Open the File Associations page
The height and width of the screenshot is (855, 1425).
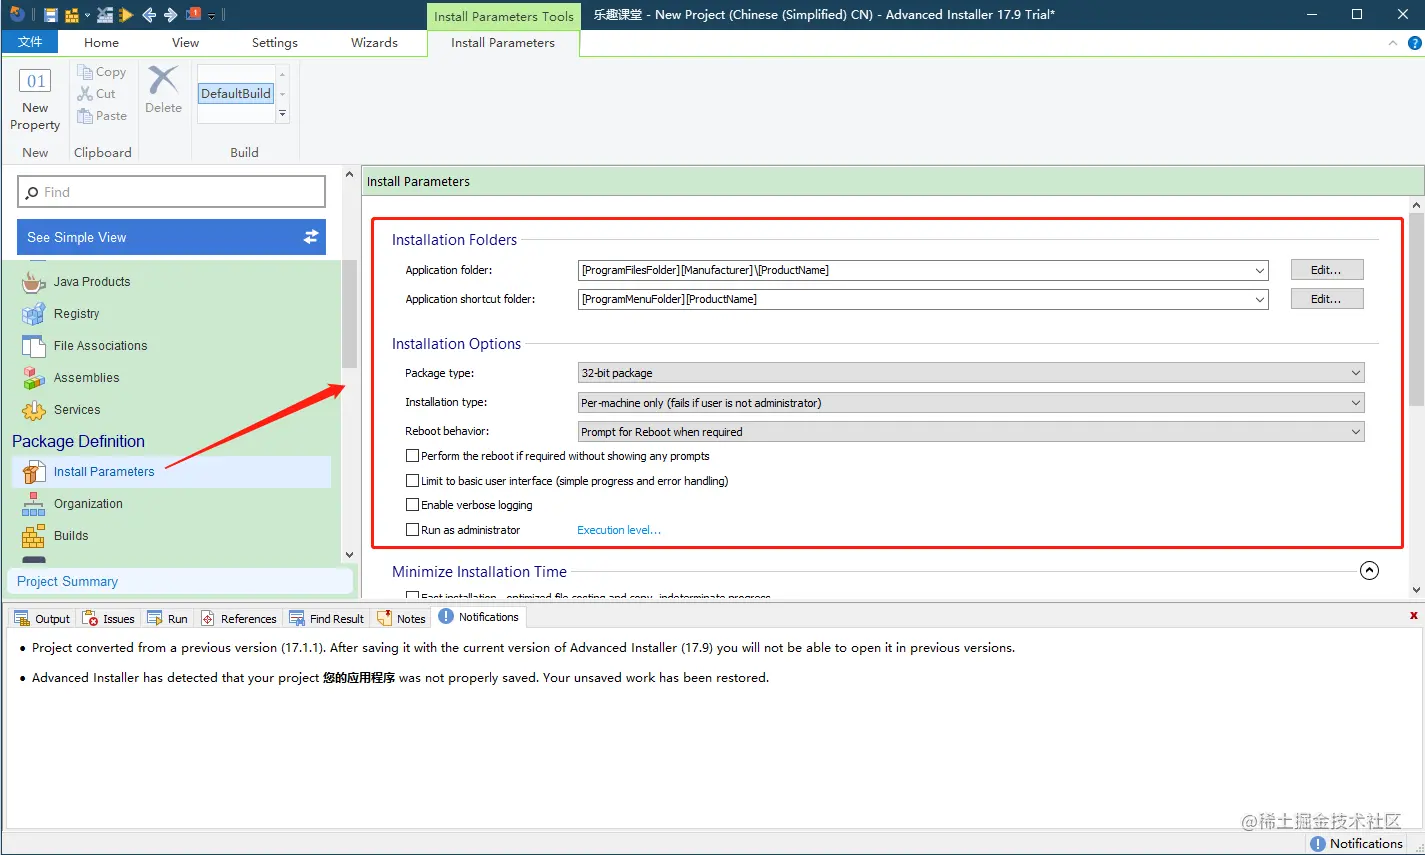[100, 346]
